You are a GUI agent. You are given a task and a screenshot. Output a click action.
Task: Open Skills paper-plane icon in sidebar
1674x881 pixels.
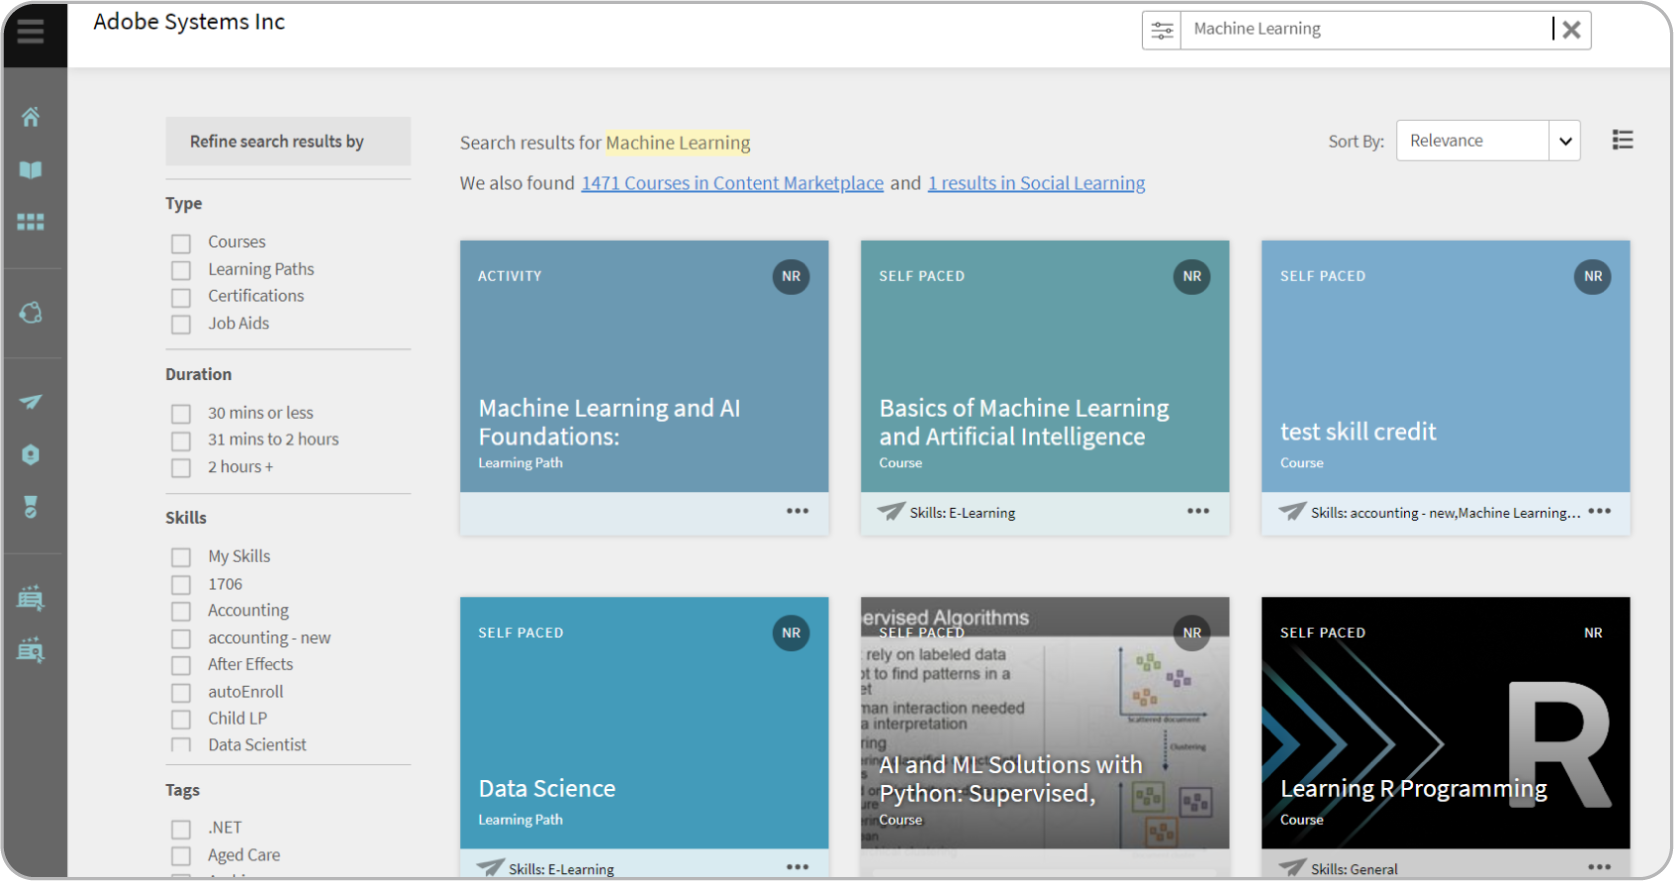31,402
